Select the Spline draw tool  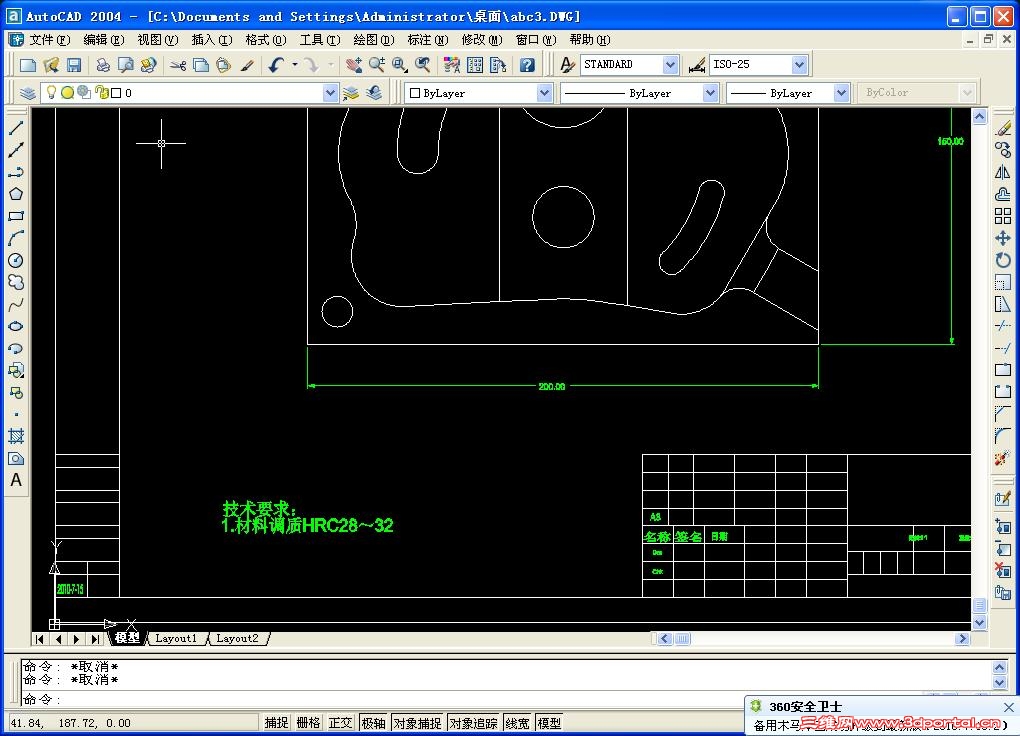[x=16, y=305]
